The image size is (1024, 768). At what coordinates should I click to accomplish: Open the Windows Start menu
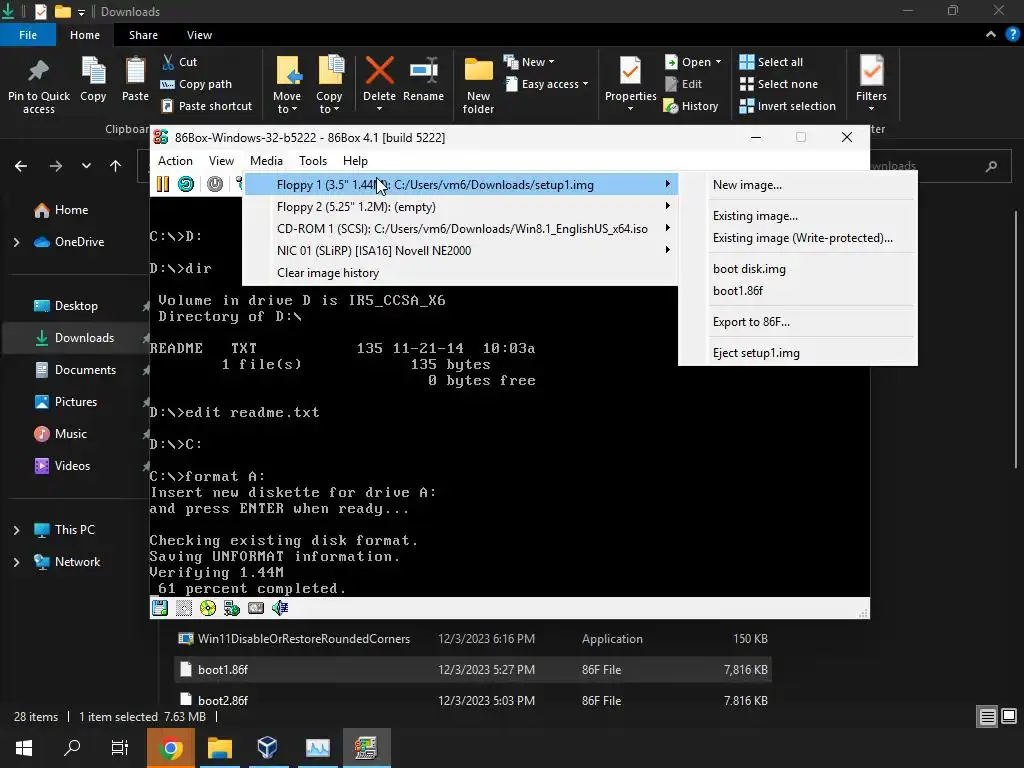[x=24, y=748]
